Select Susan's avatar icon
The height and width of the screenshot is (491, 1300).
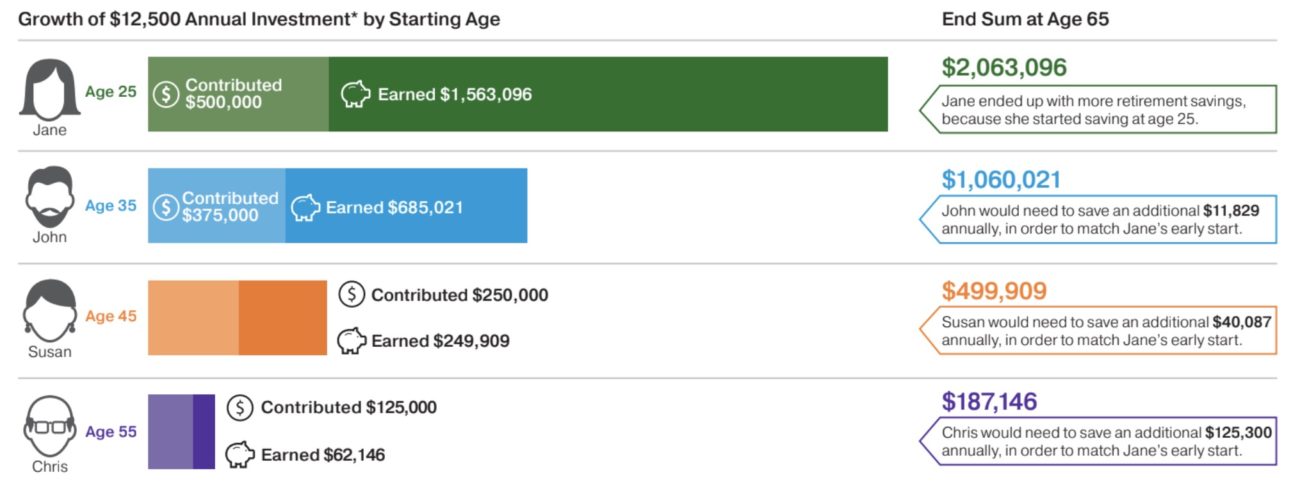tap(50, 309)
